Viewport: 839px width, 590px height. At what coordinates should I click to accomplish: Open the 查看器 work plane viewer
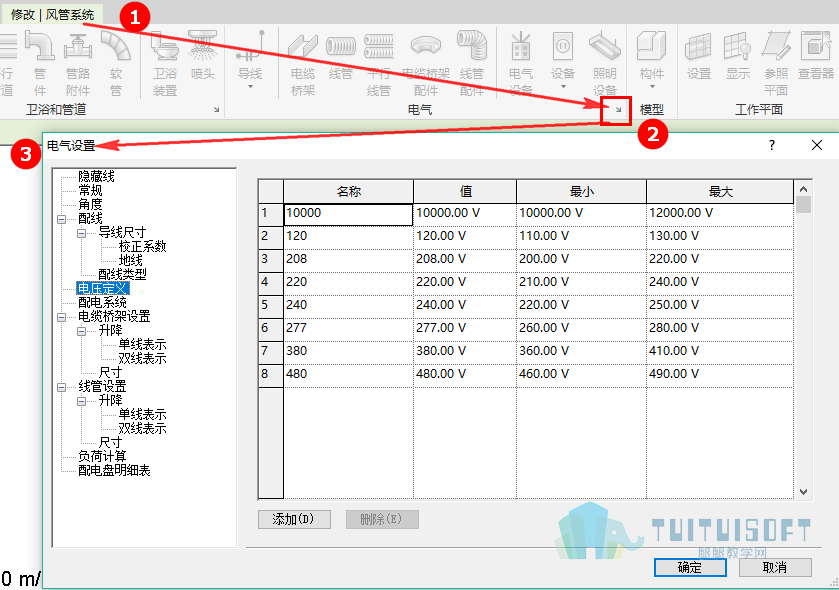816,56
